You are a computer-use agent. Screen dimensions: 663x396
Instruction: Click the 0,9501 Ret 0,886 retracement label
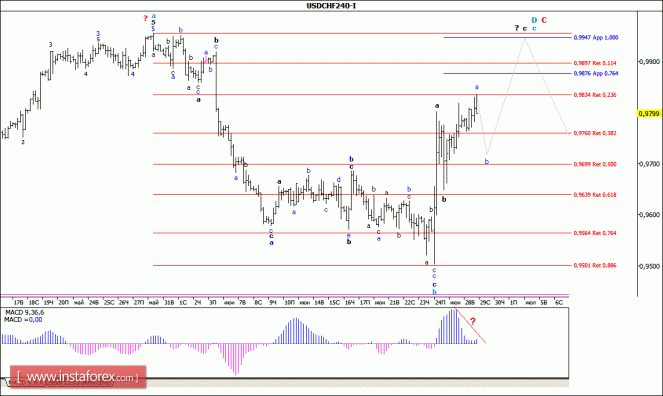click(595, 265)
